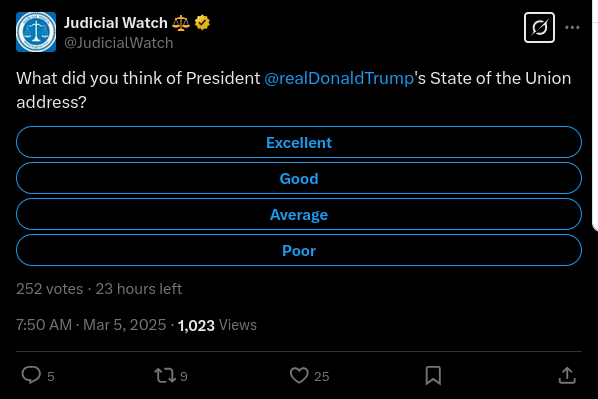
Task: Open Judicial Watch profile avatar
Action: pyautogui.click(x=36, y=32)
